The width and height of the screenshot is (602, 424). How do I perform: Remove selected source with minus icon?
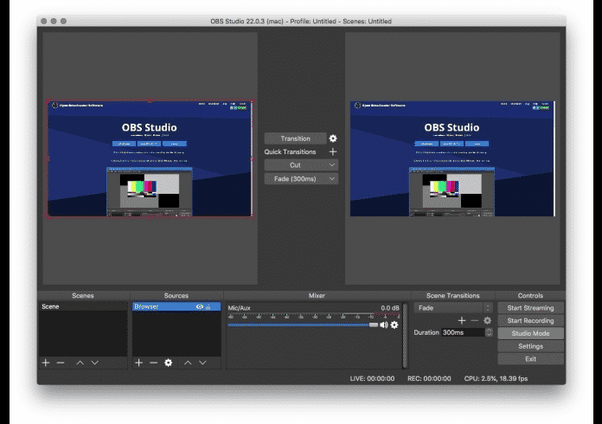[154, 363]
